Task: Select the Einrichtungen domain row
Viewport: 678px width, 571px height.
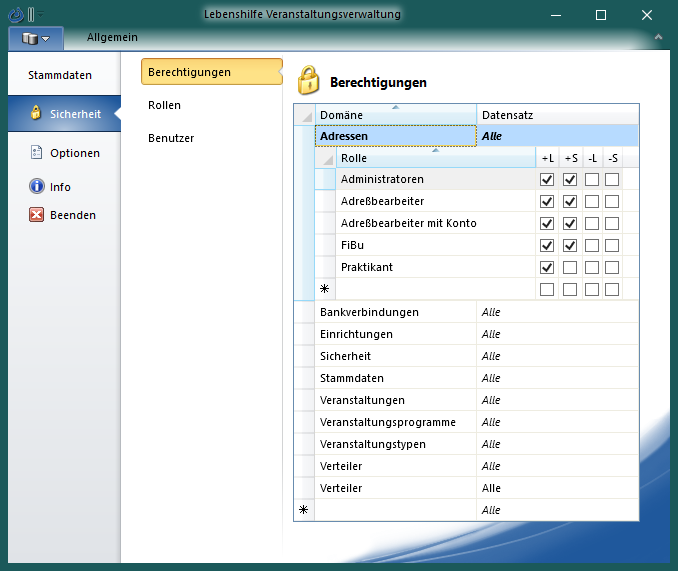Action: click(477, 334)
